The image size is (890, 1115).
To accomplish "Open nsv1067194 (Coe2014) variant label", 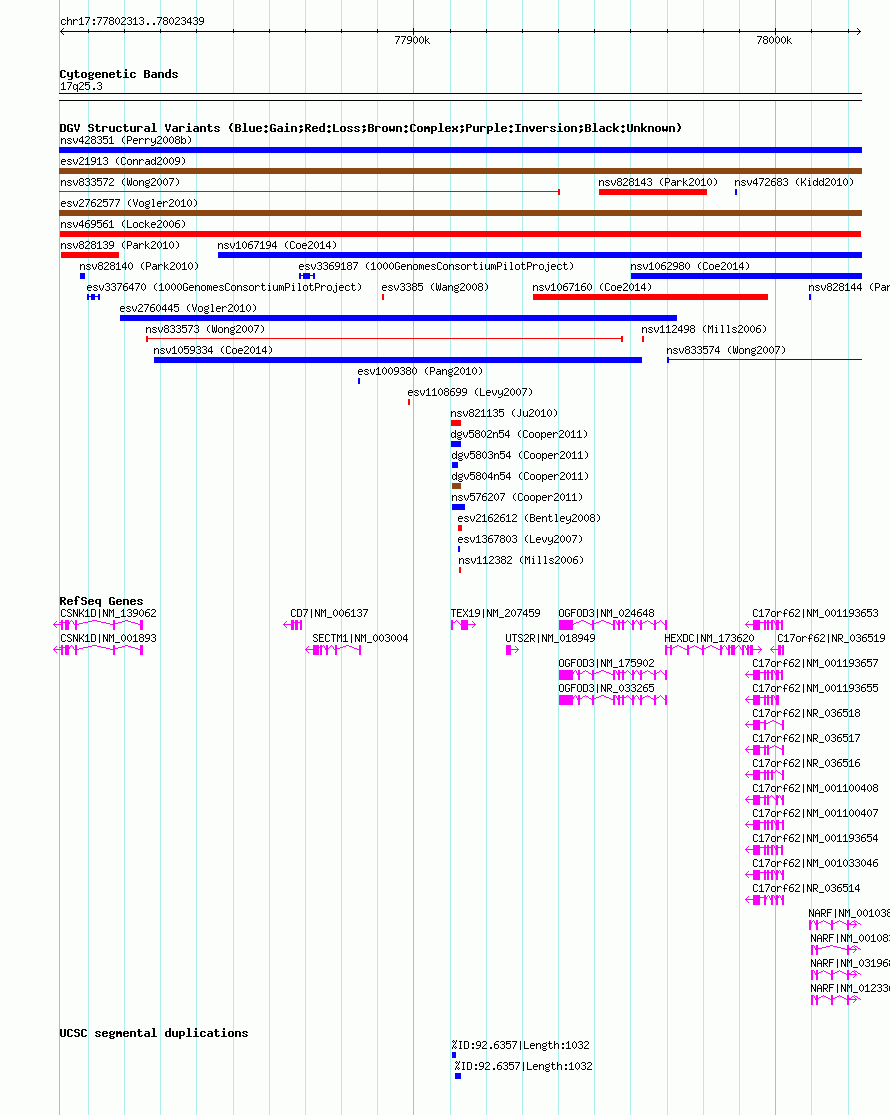I will click(277, 245).
